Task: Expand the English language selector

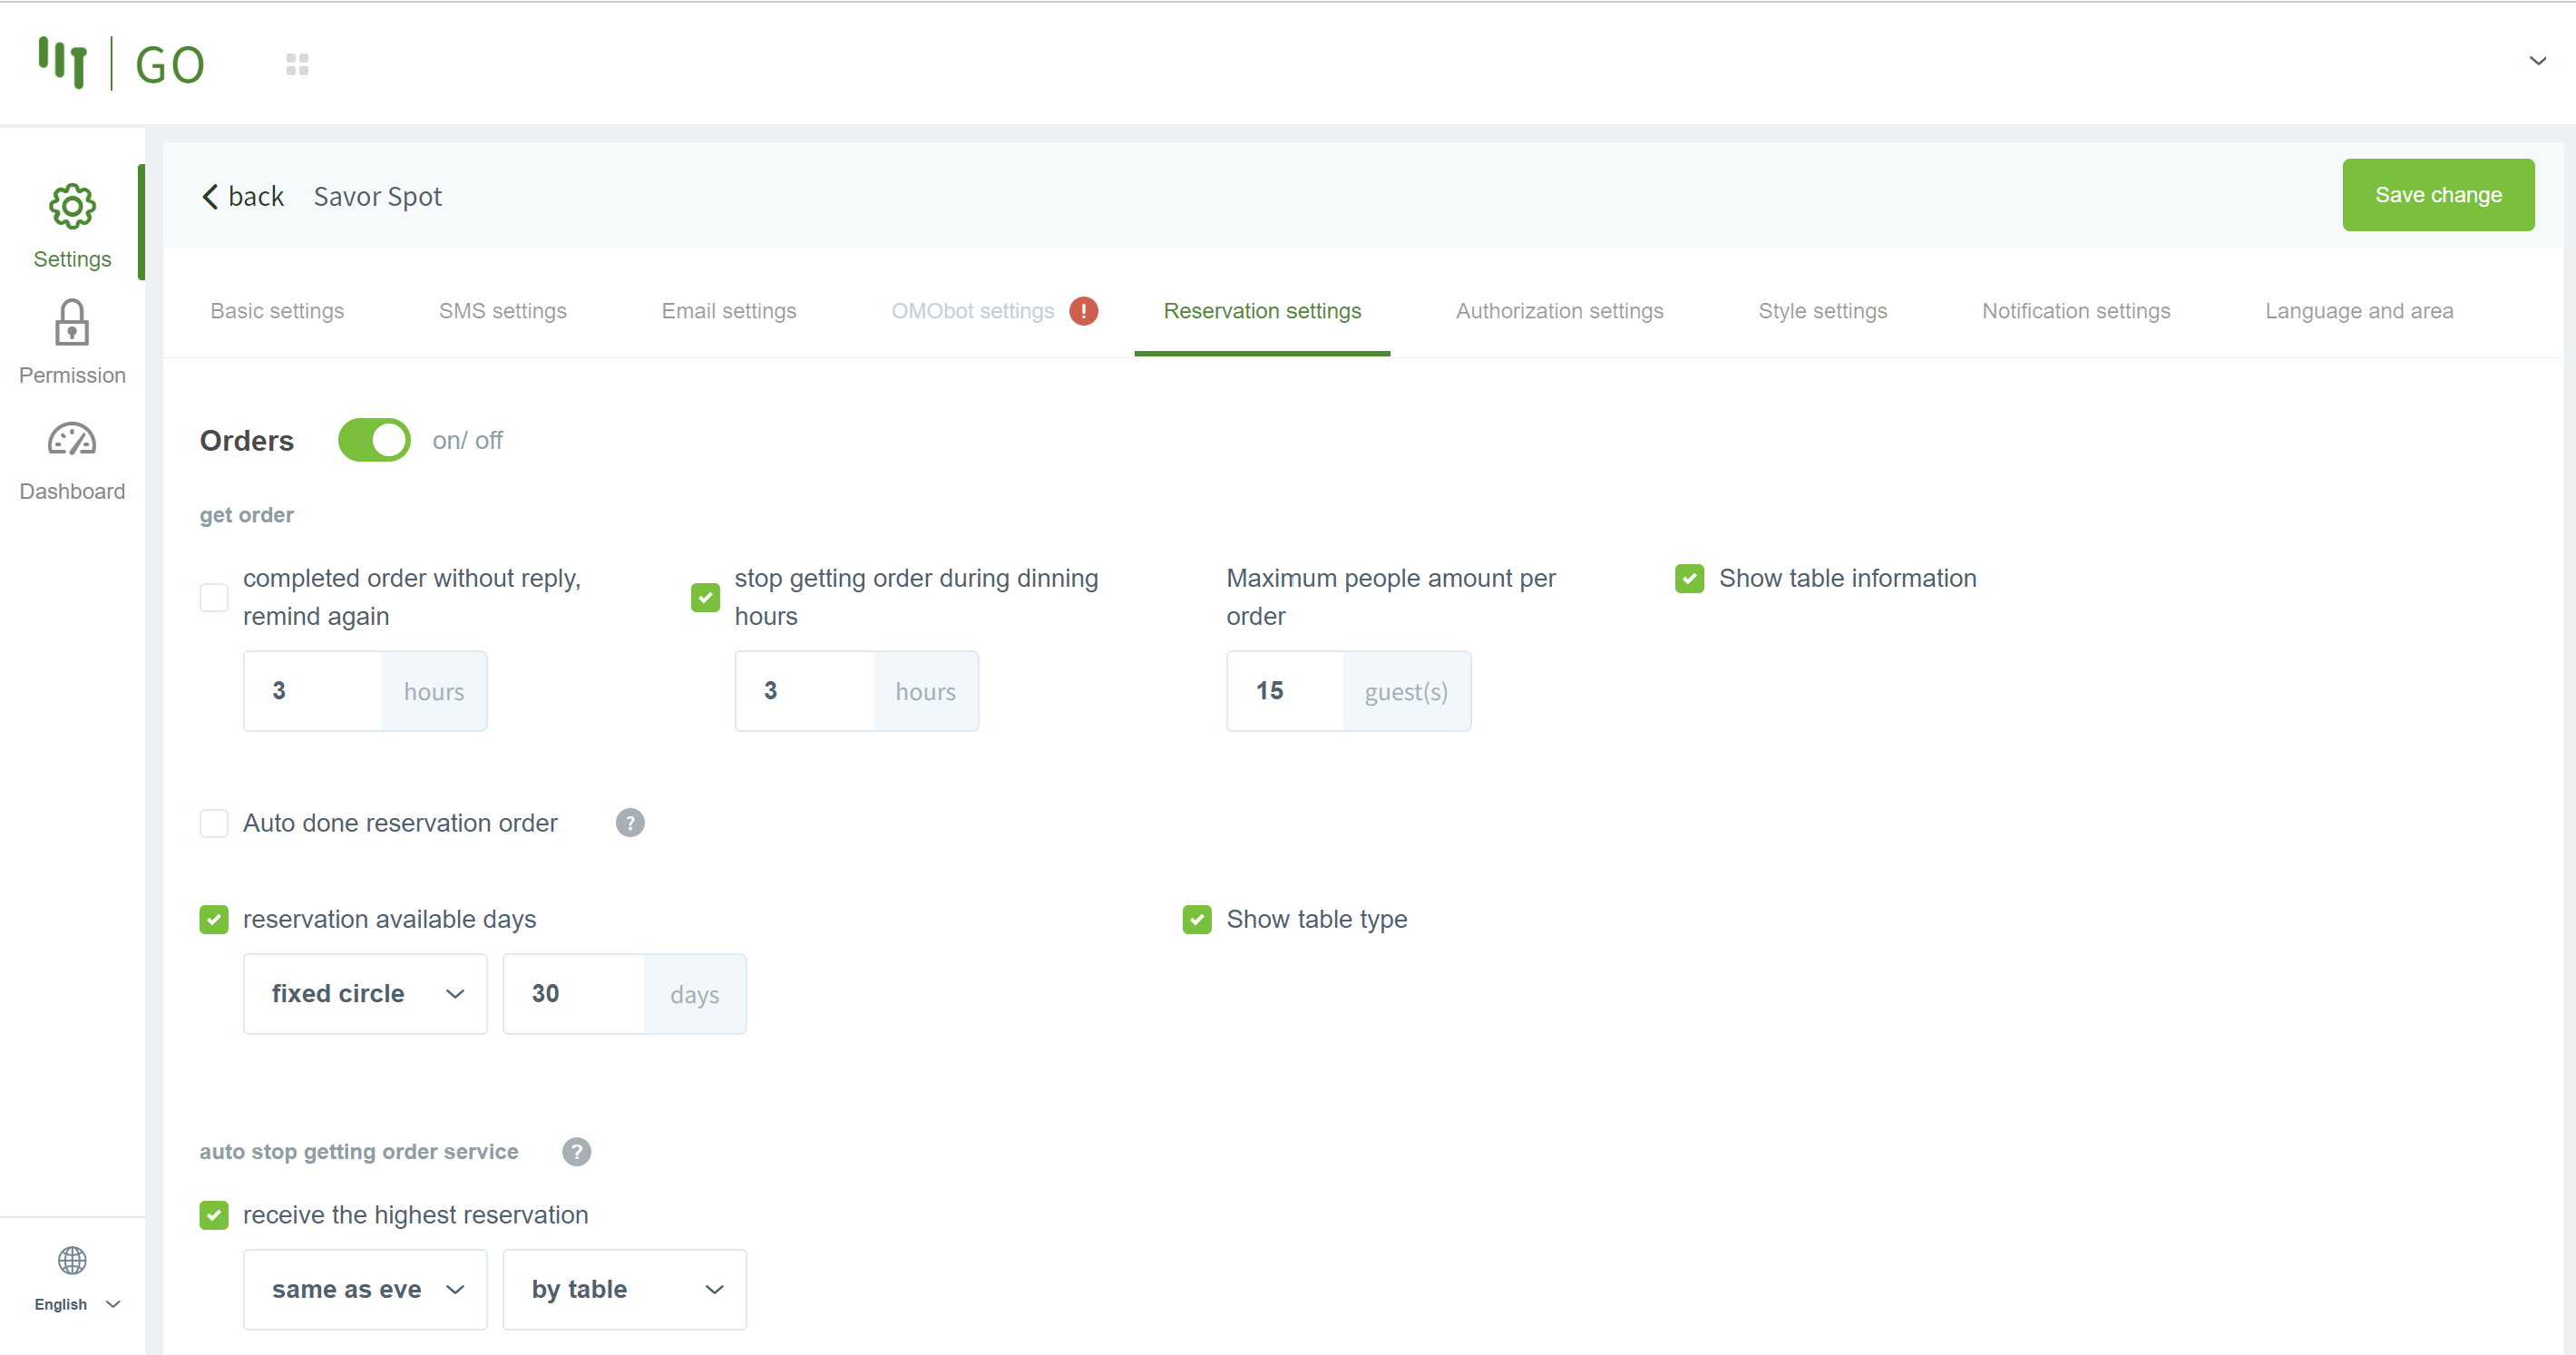Action: [x=76, y=1304]
